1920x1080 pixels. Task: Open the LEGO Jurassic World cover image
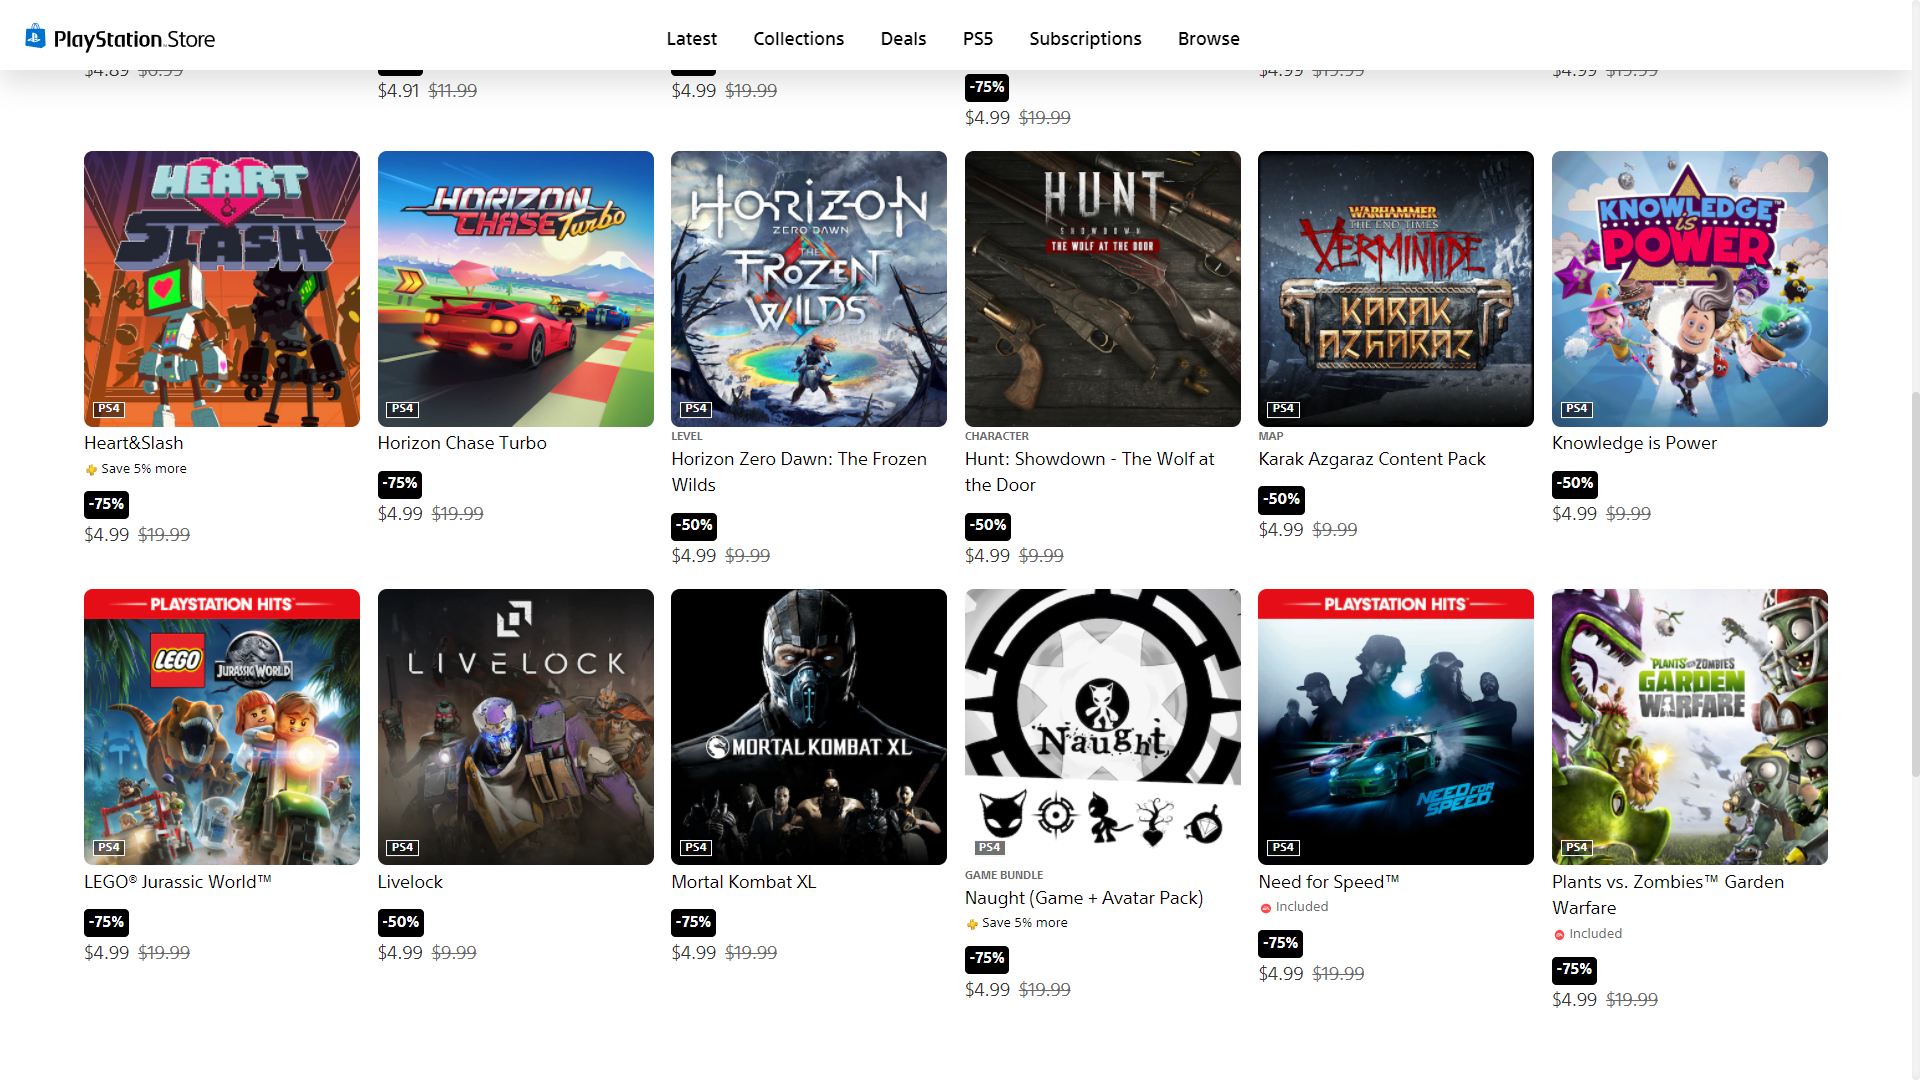[x=222, y=727]
